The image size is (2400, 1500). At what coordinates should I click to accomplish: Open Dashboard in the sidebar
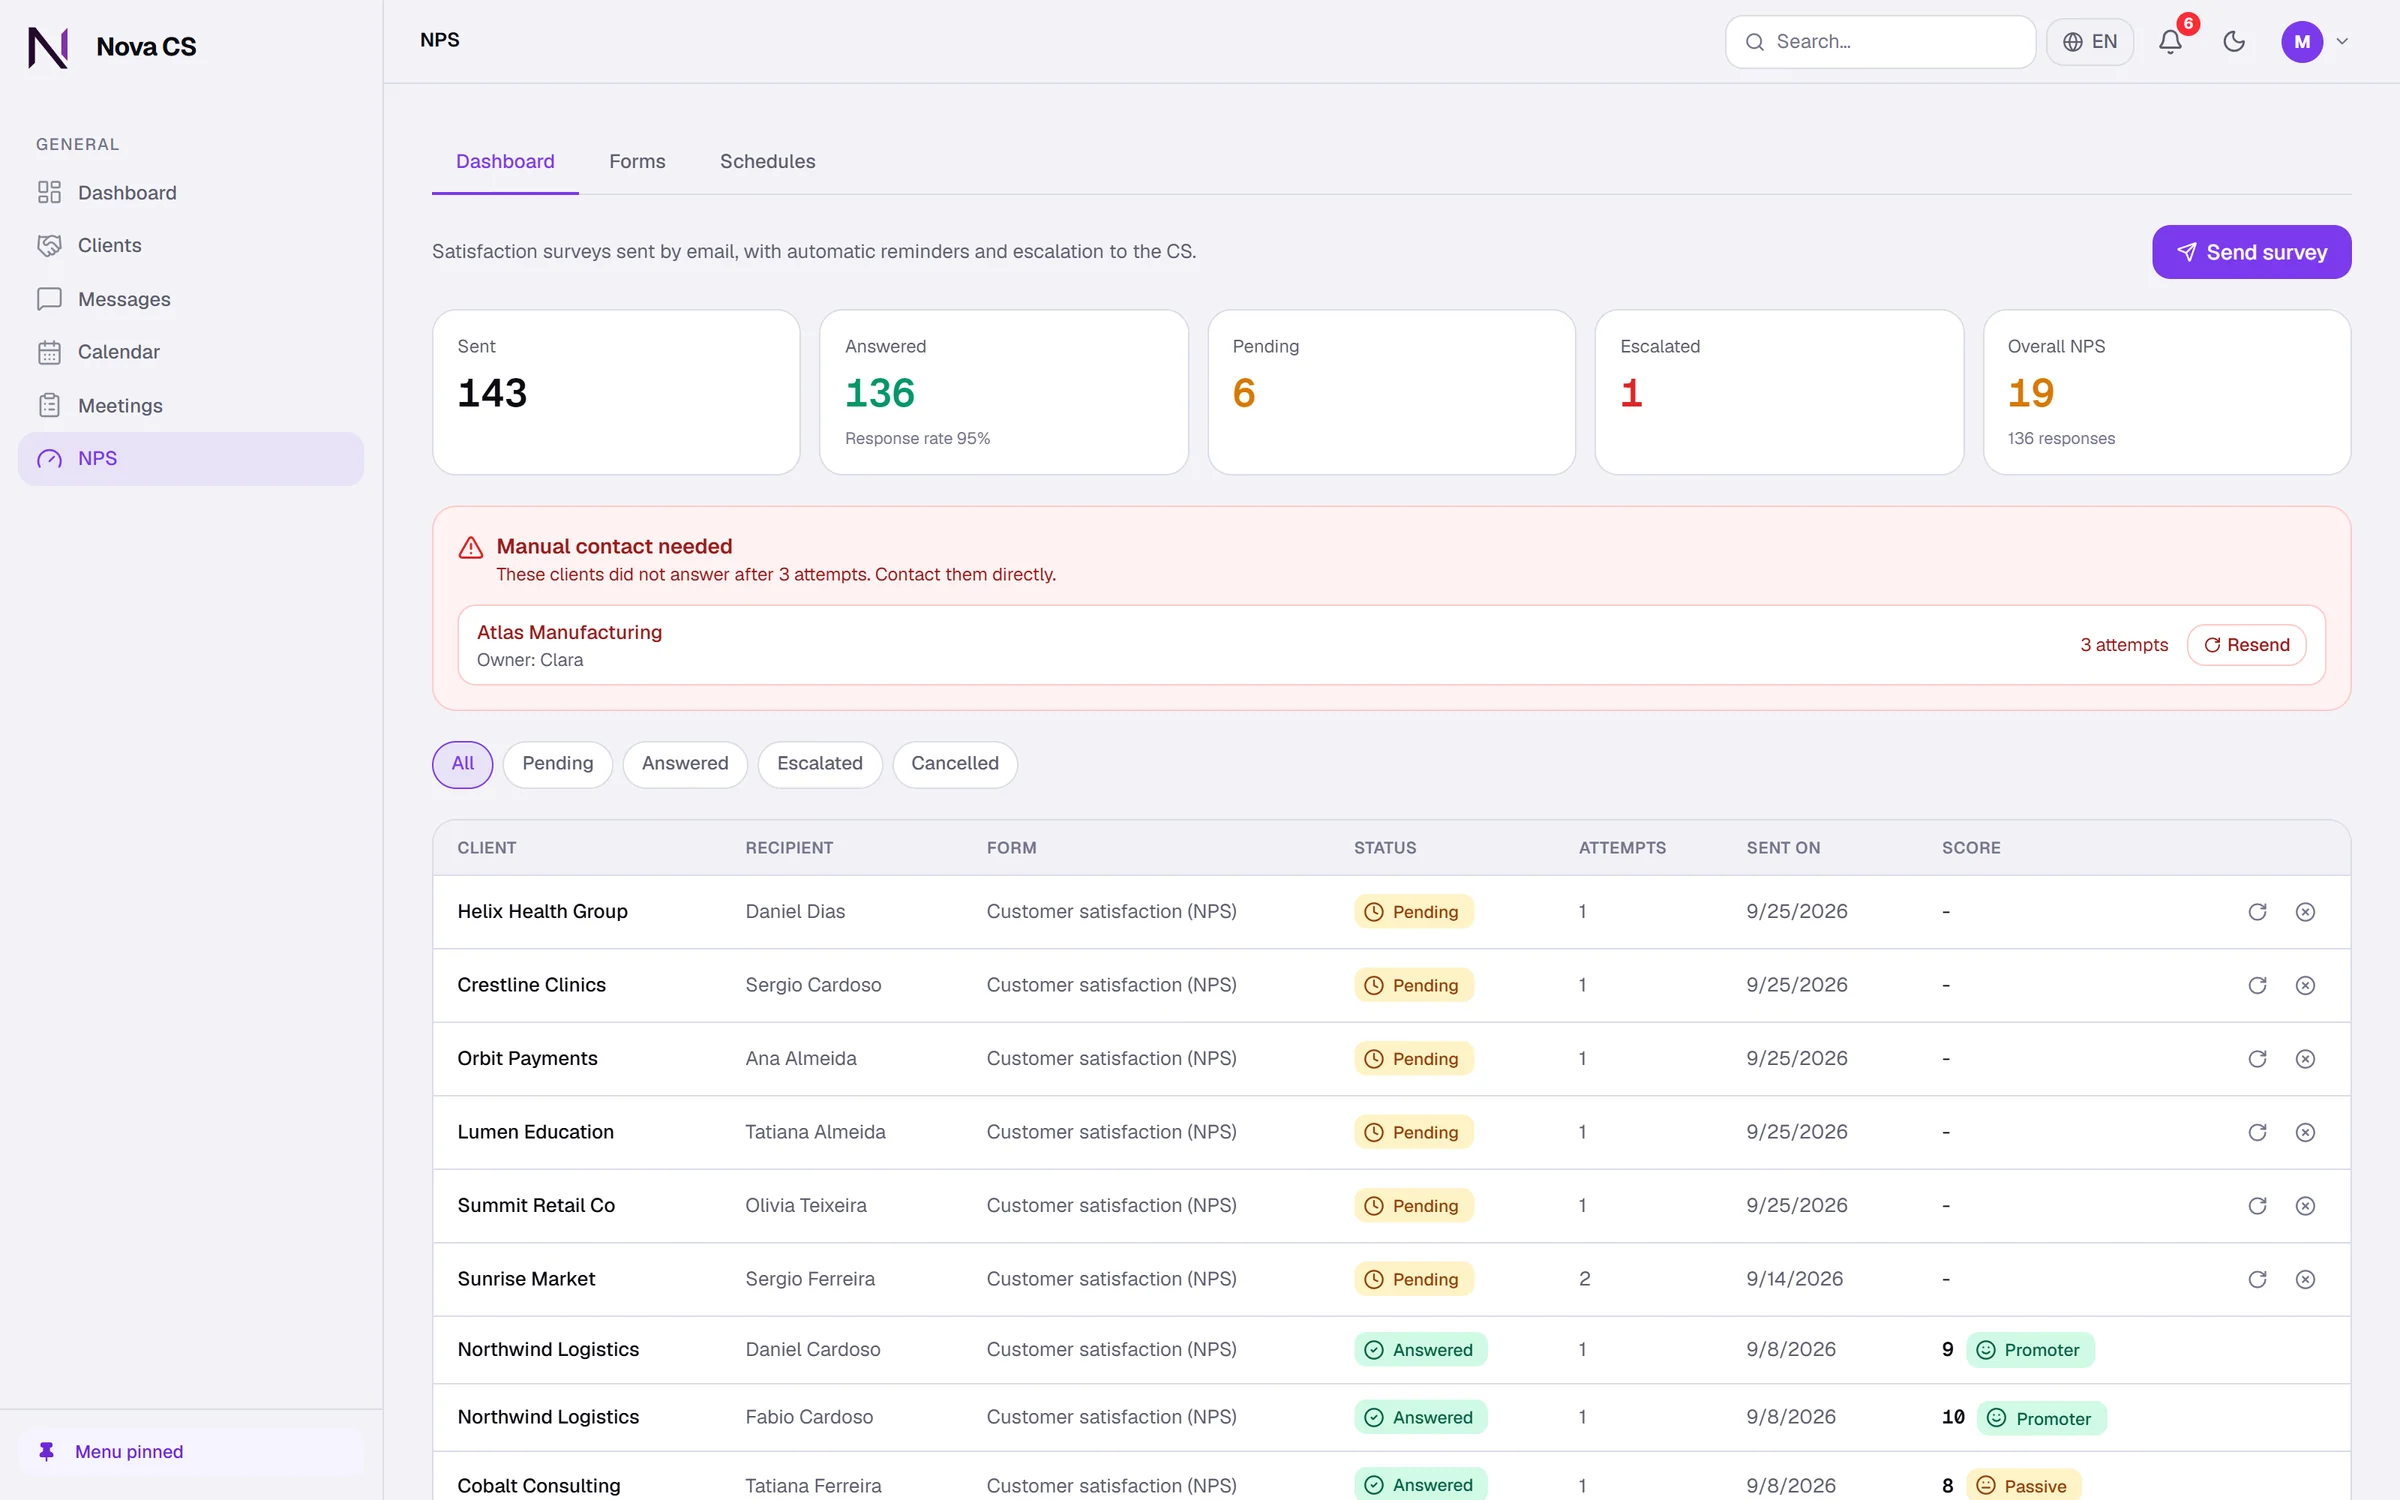pyautogui.click(x=191, y=192)
